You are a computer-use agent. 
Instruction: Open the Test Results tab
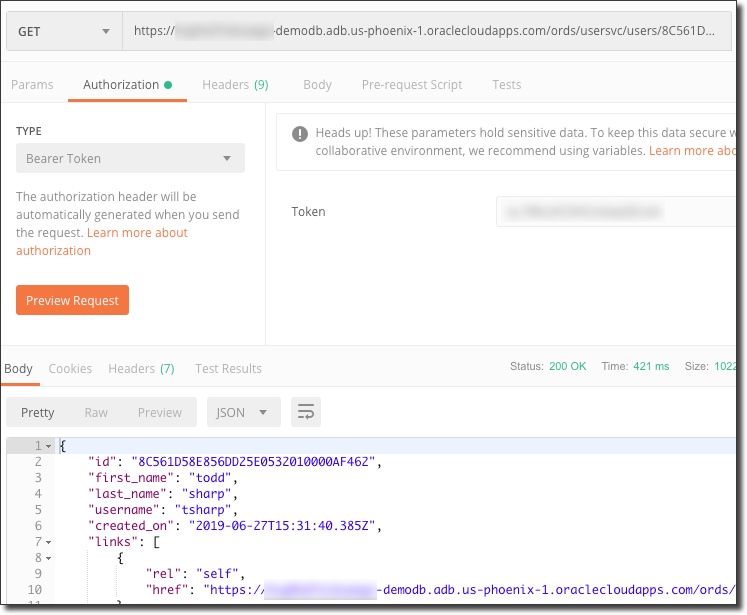[x=228, y=369]
